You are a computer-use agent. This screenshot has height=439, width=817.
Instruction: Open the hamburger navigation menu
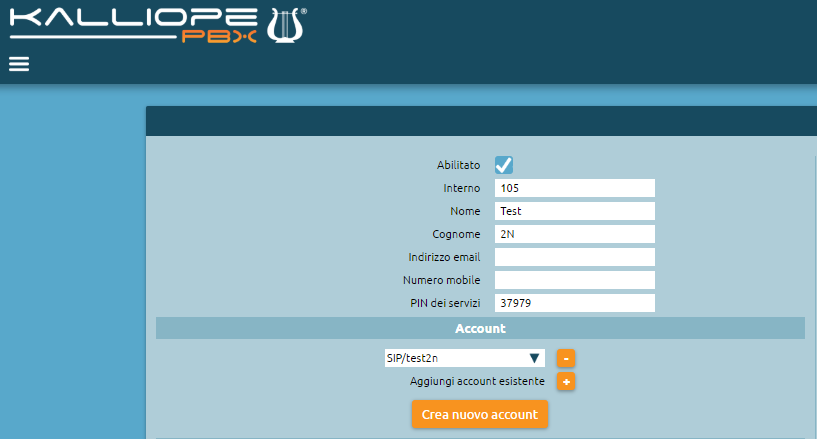click(19, 64)
